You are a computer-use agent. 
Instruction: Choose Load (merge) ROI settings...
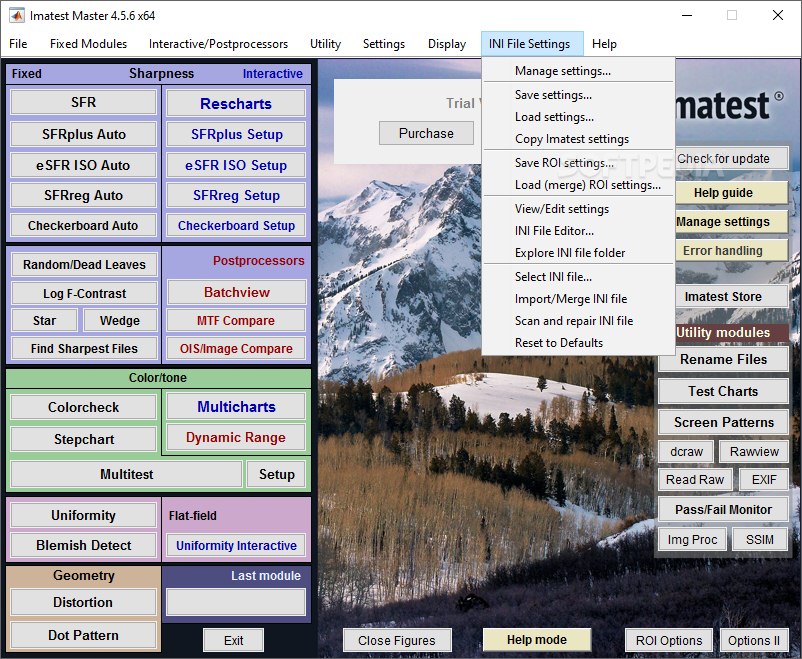click(x=578, y=185)
